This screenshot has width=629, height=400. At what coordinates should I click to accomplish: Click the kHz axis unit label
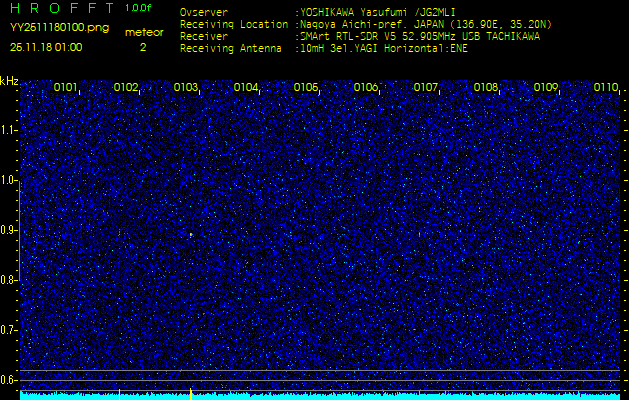coord(9,80)
